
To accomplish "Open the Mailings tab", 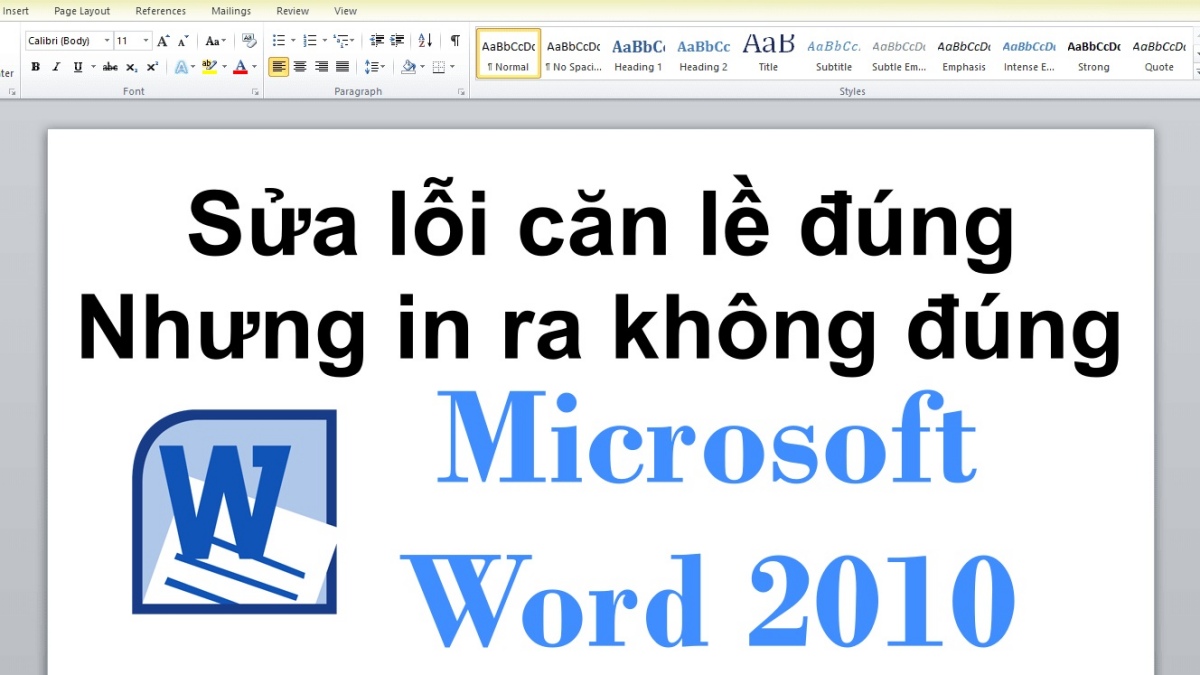I will pyautogui.click(x=231, y=11).
